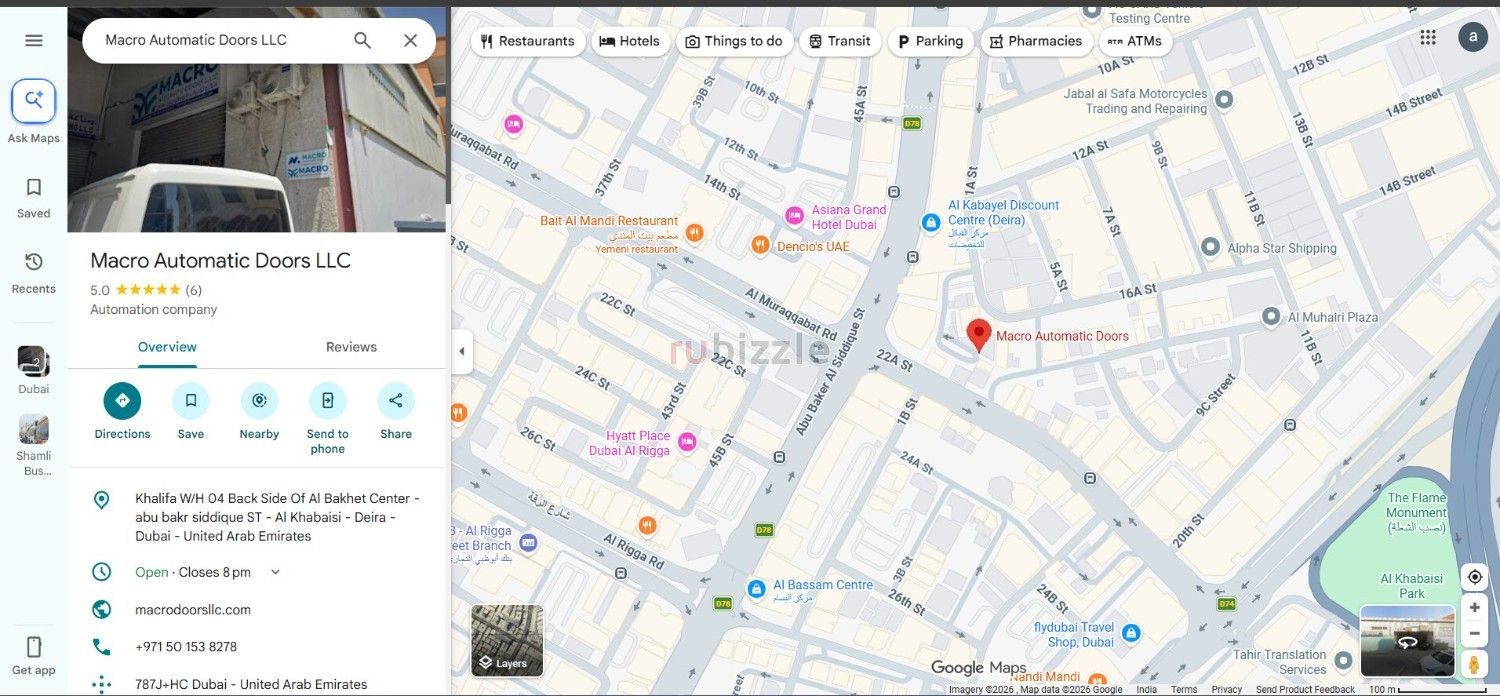The width and height of the screenshot is (1500, 696).
Task: Select Al Muhairi Plaza marker
Action: coord(1271,316)
